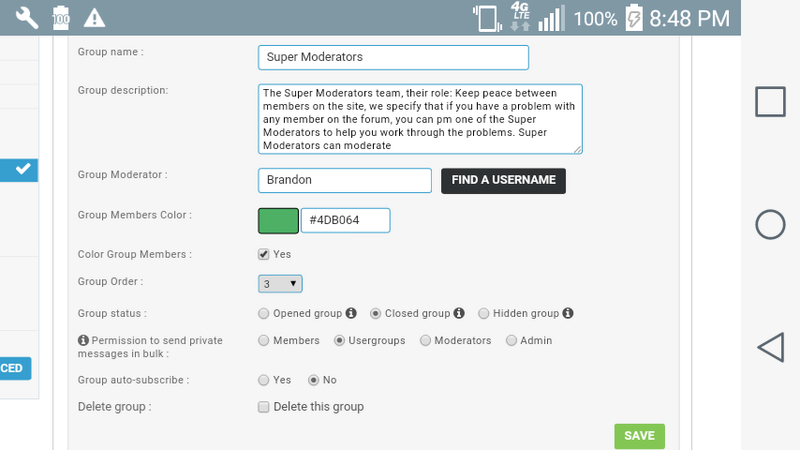Go back with the triangle button
The width and height of the screenshot is (800, 450).
[x=770, y=347]
